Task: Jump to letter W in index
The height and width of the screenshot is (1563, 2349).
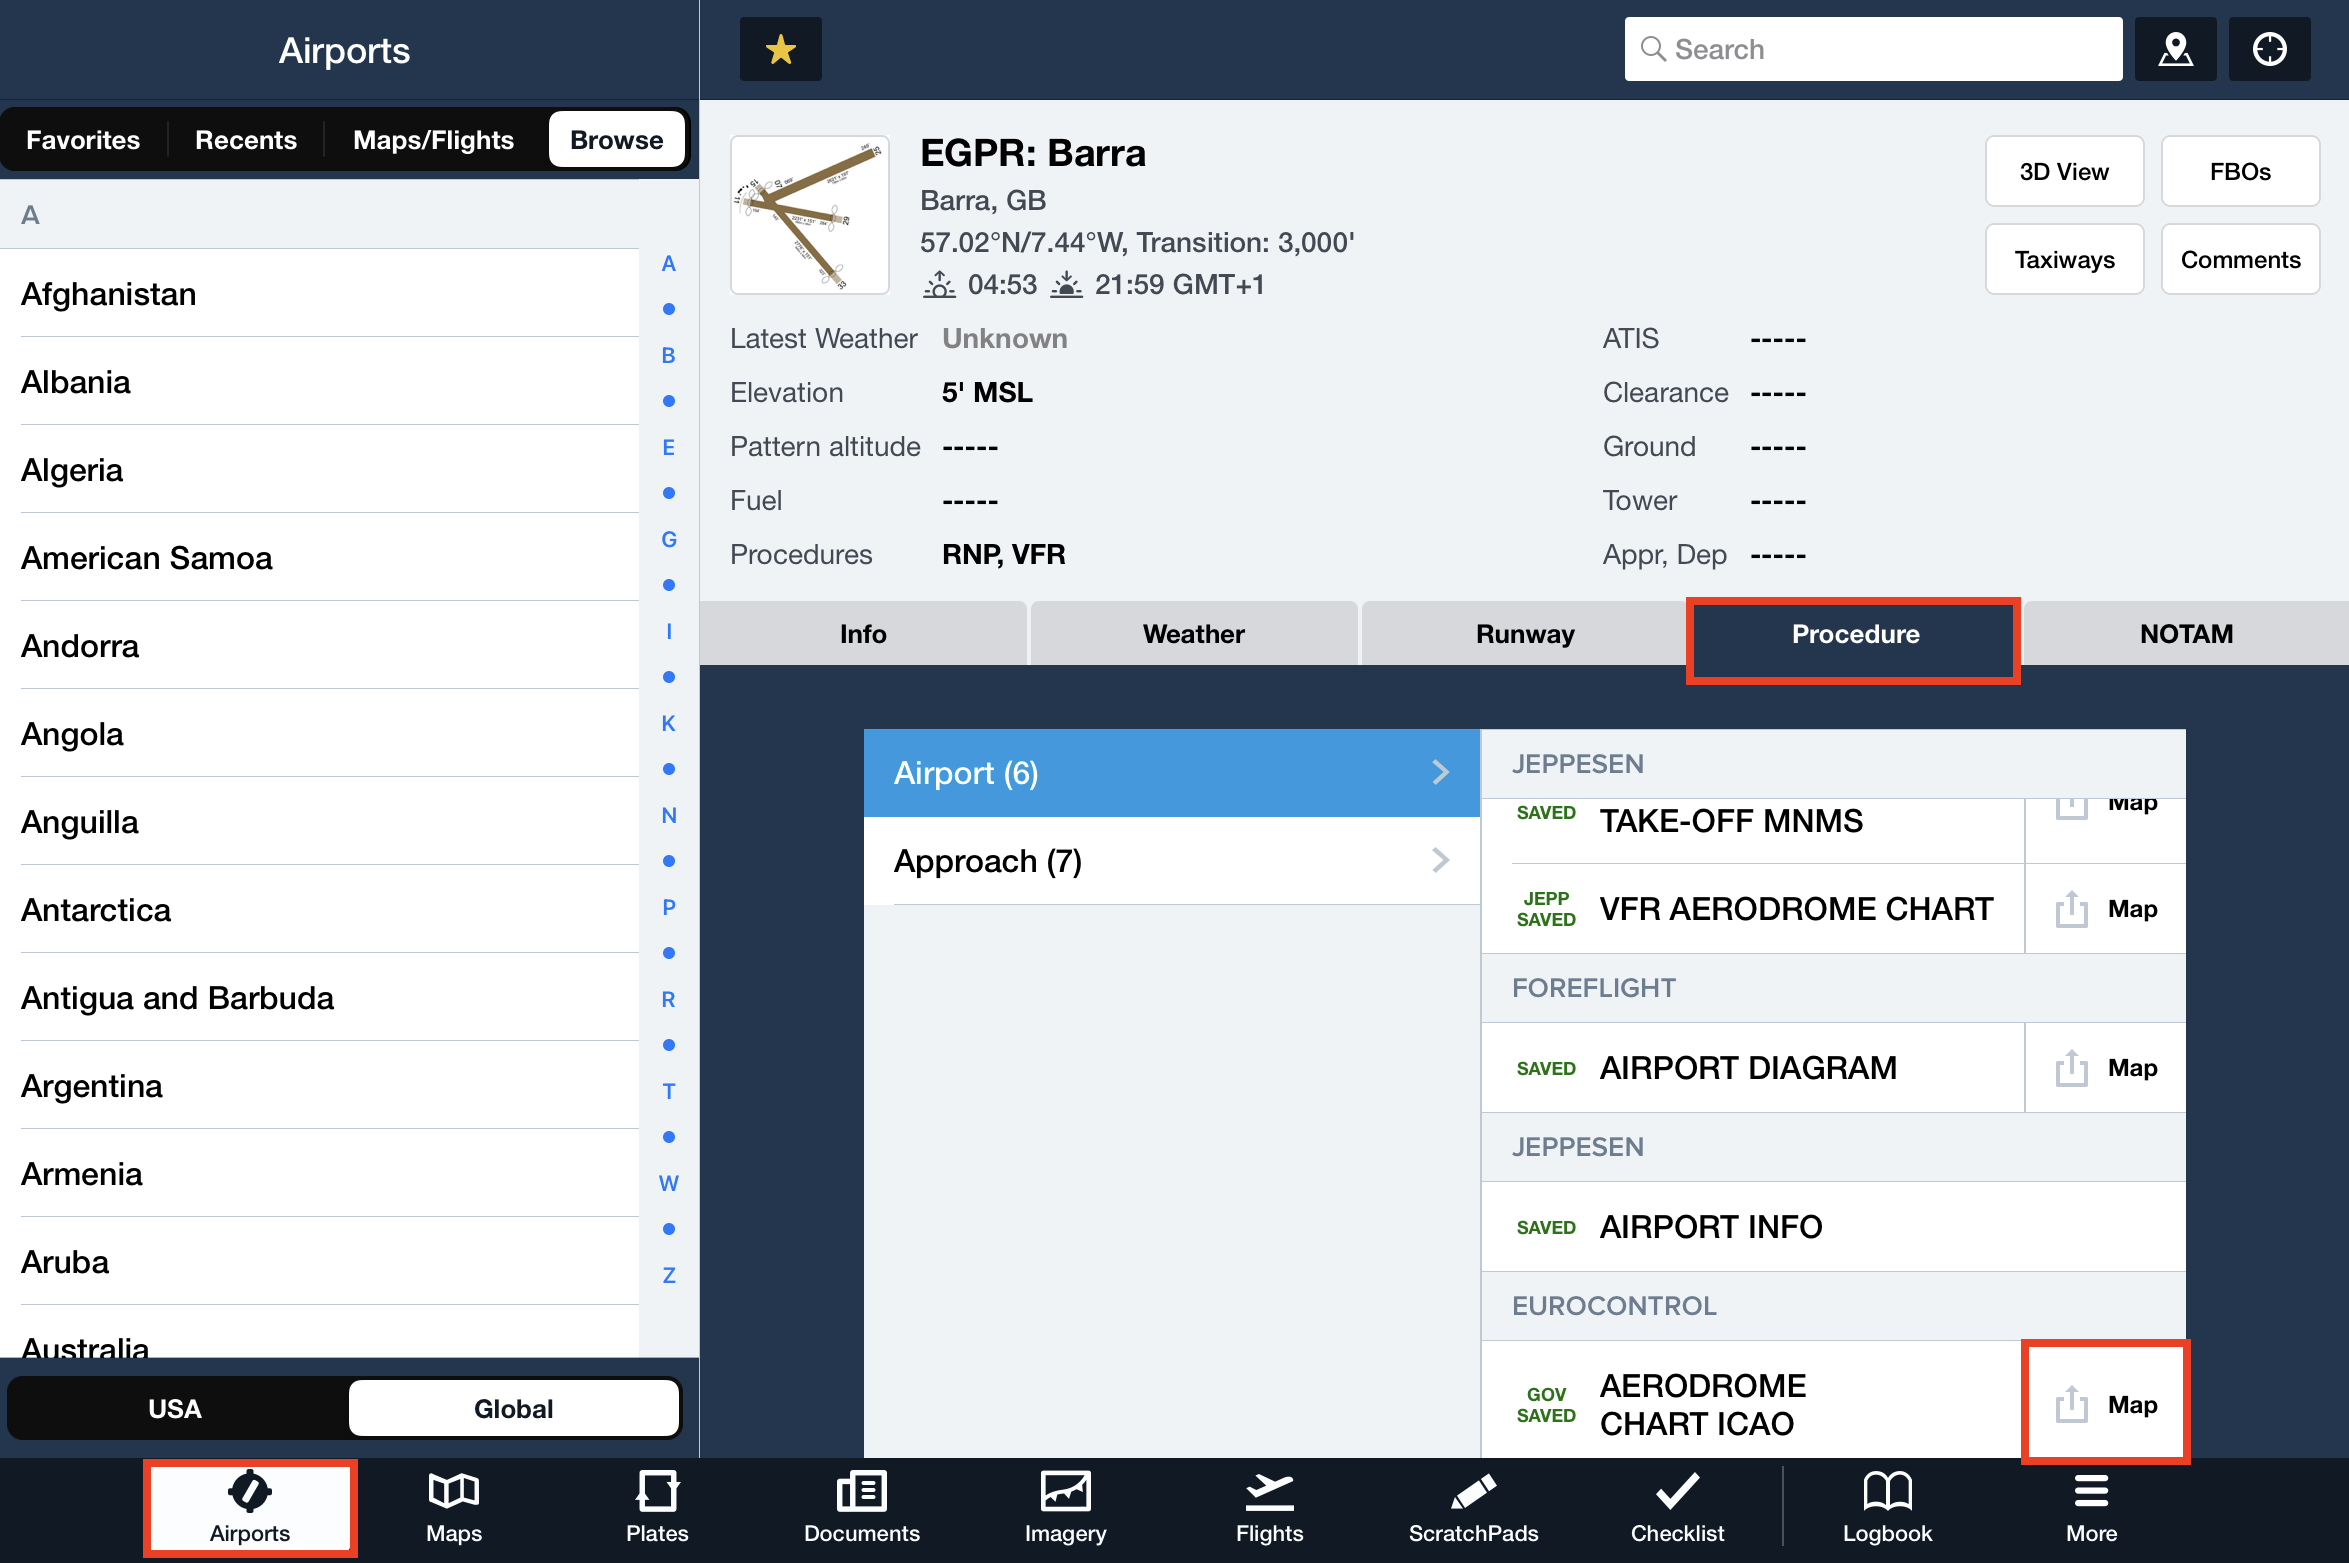Action: click(x=668, y=1183)
